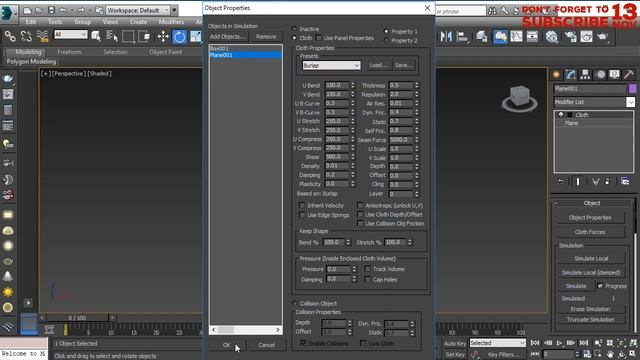Open the Hierarchy command panel tab
Viewport: 640px width, 360px height.
[585, 74]
